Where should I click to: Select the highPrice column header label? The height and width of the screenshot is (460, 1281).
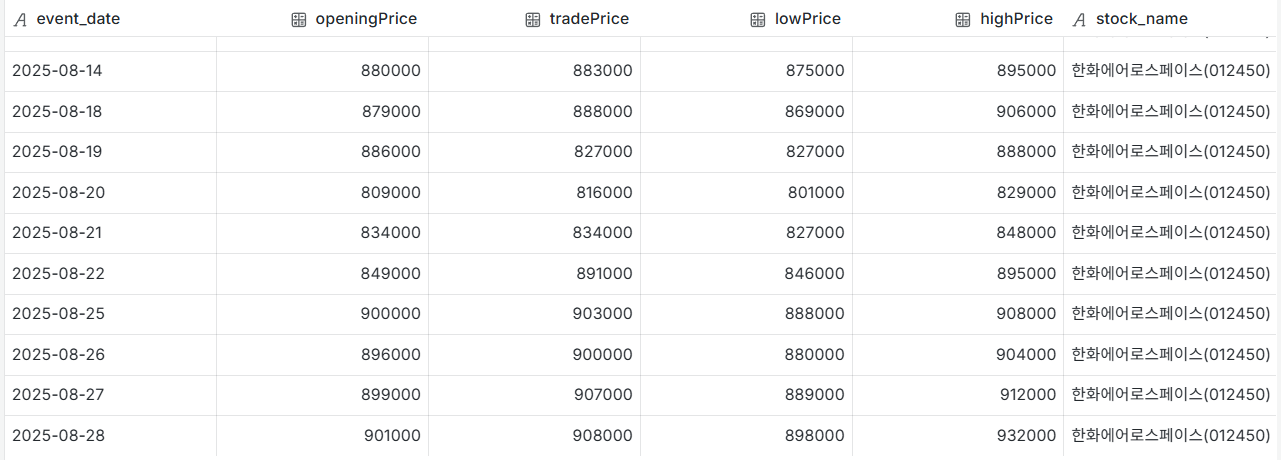(1017, 19)
